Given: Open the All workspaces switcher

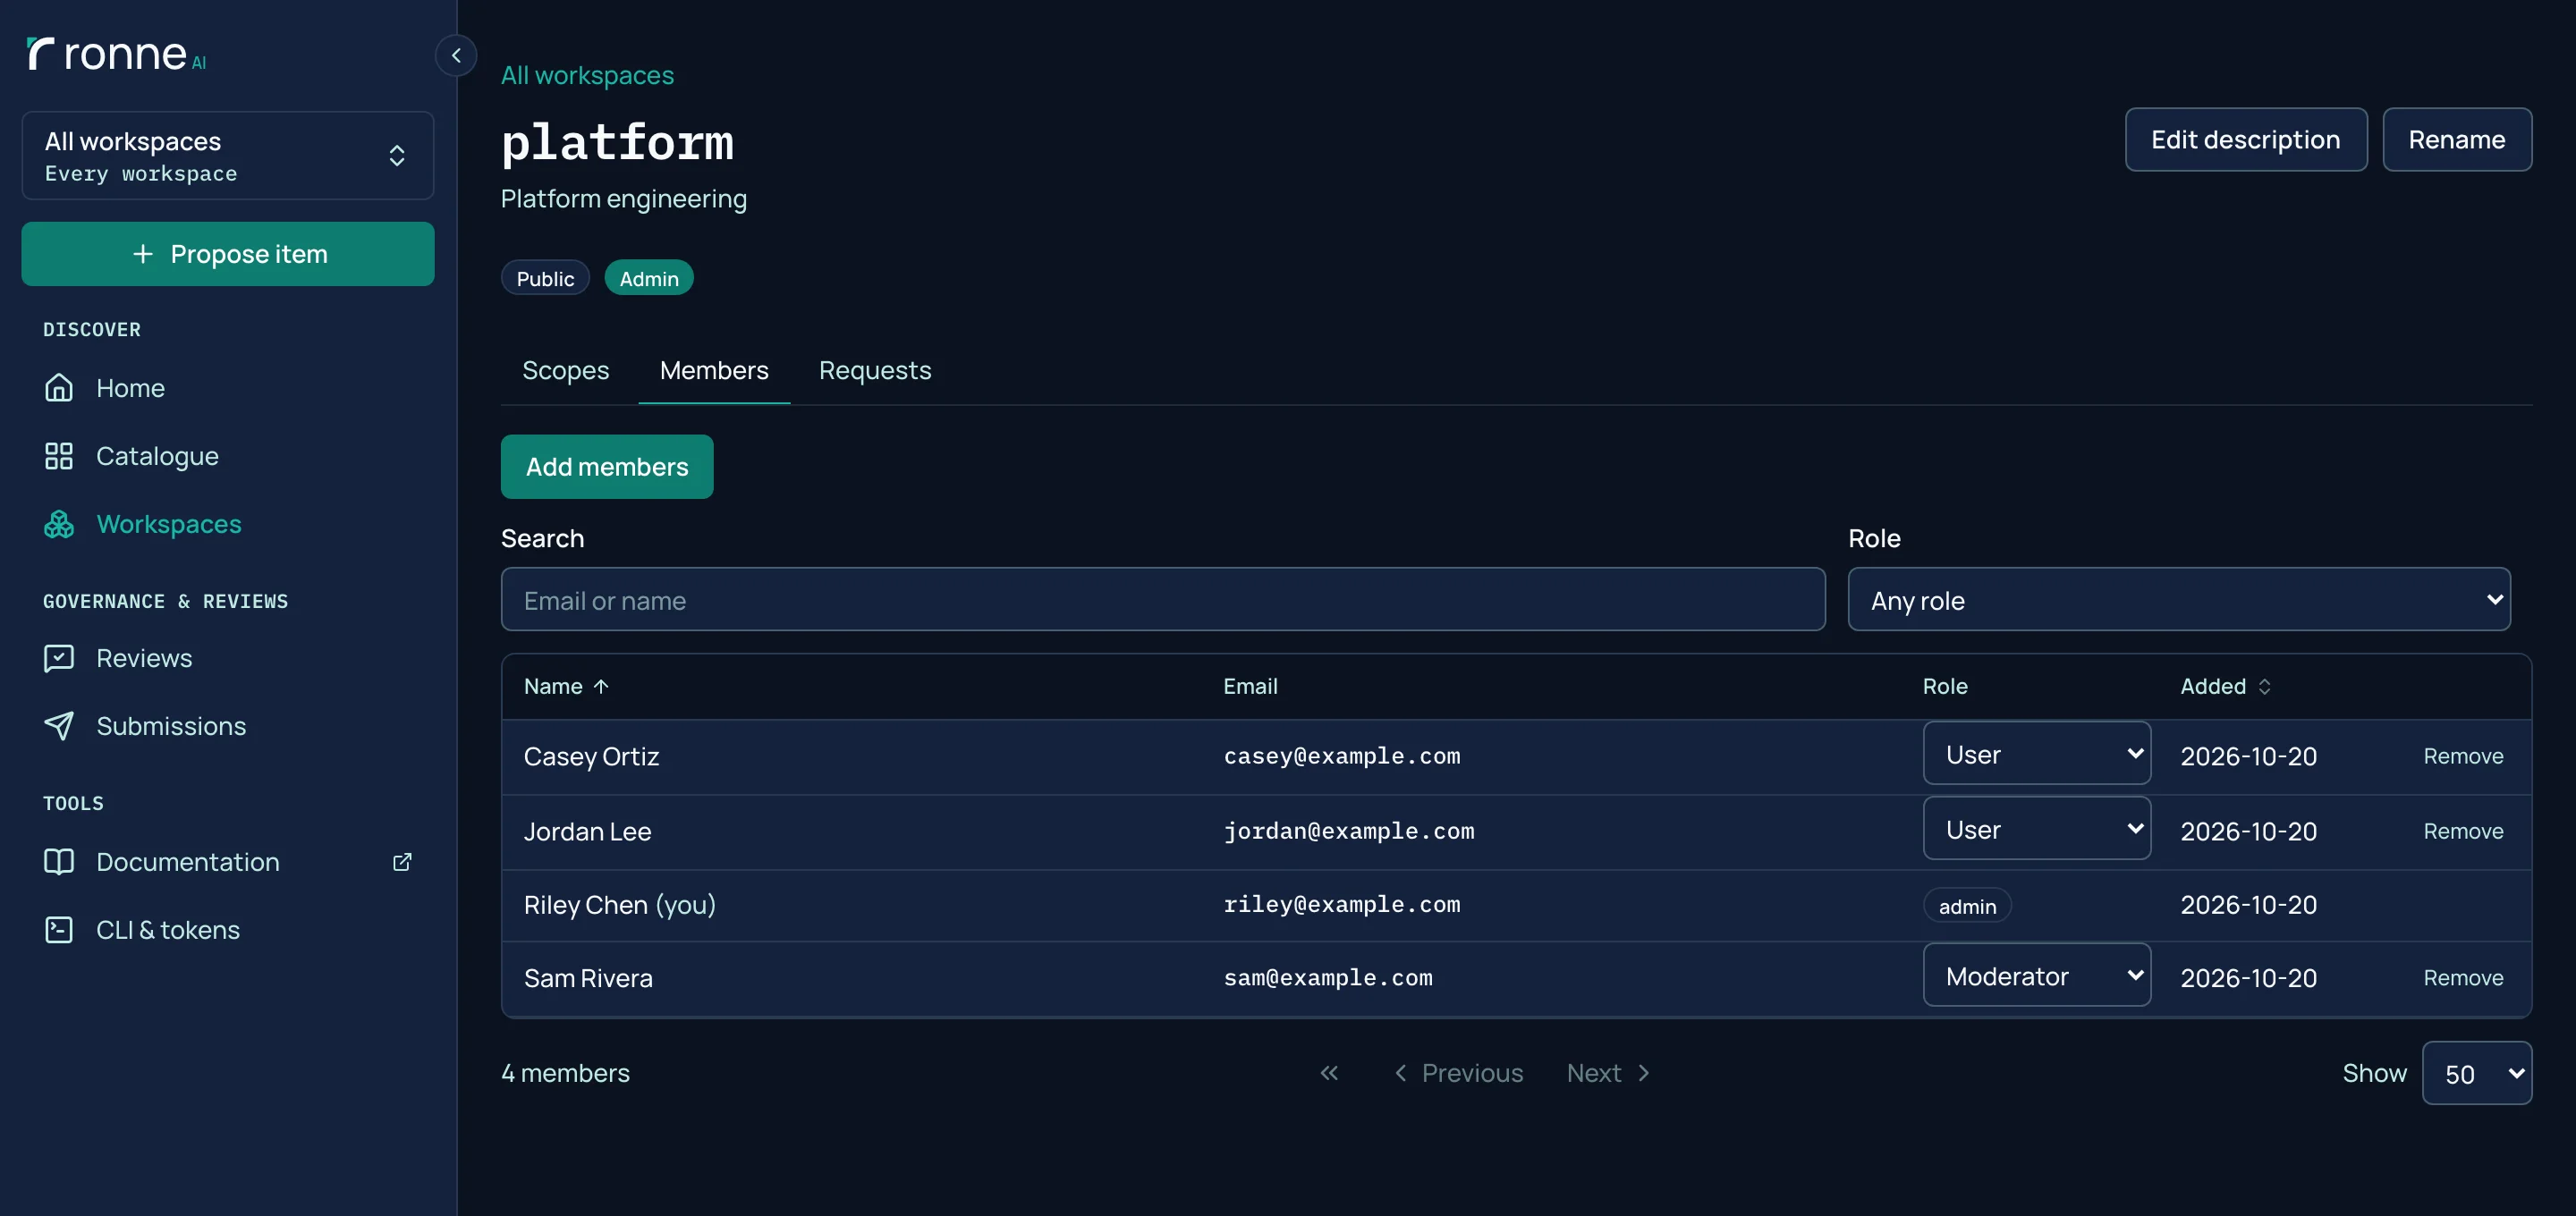Looking at the screenshot, I should coord(228,155).
